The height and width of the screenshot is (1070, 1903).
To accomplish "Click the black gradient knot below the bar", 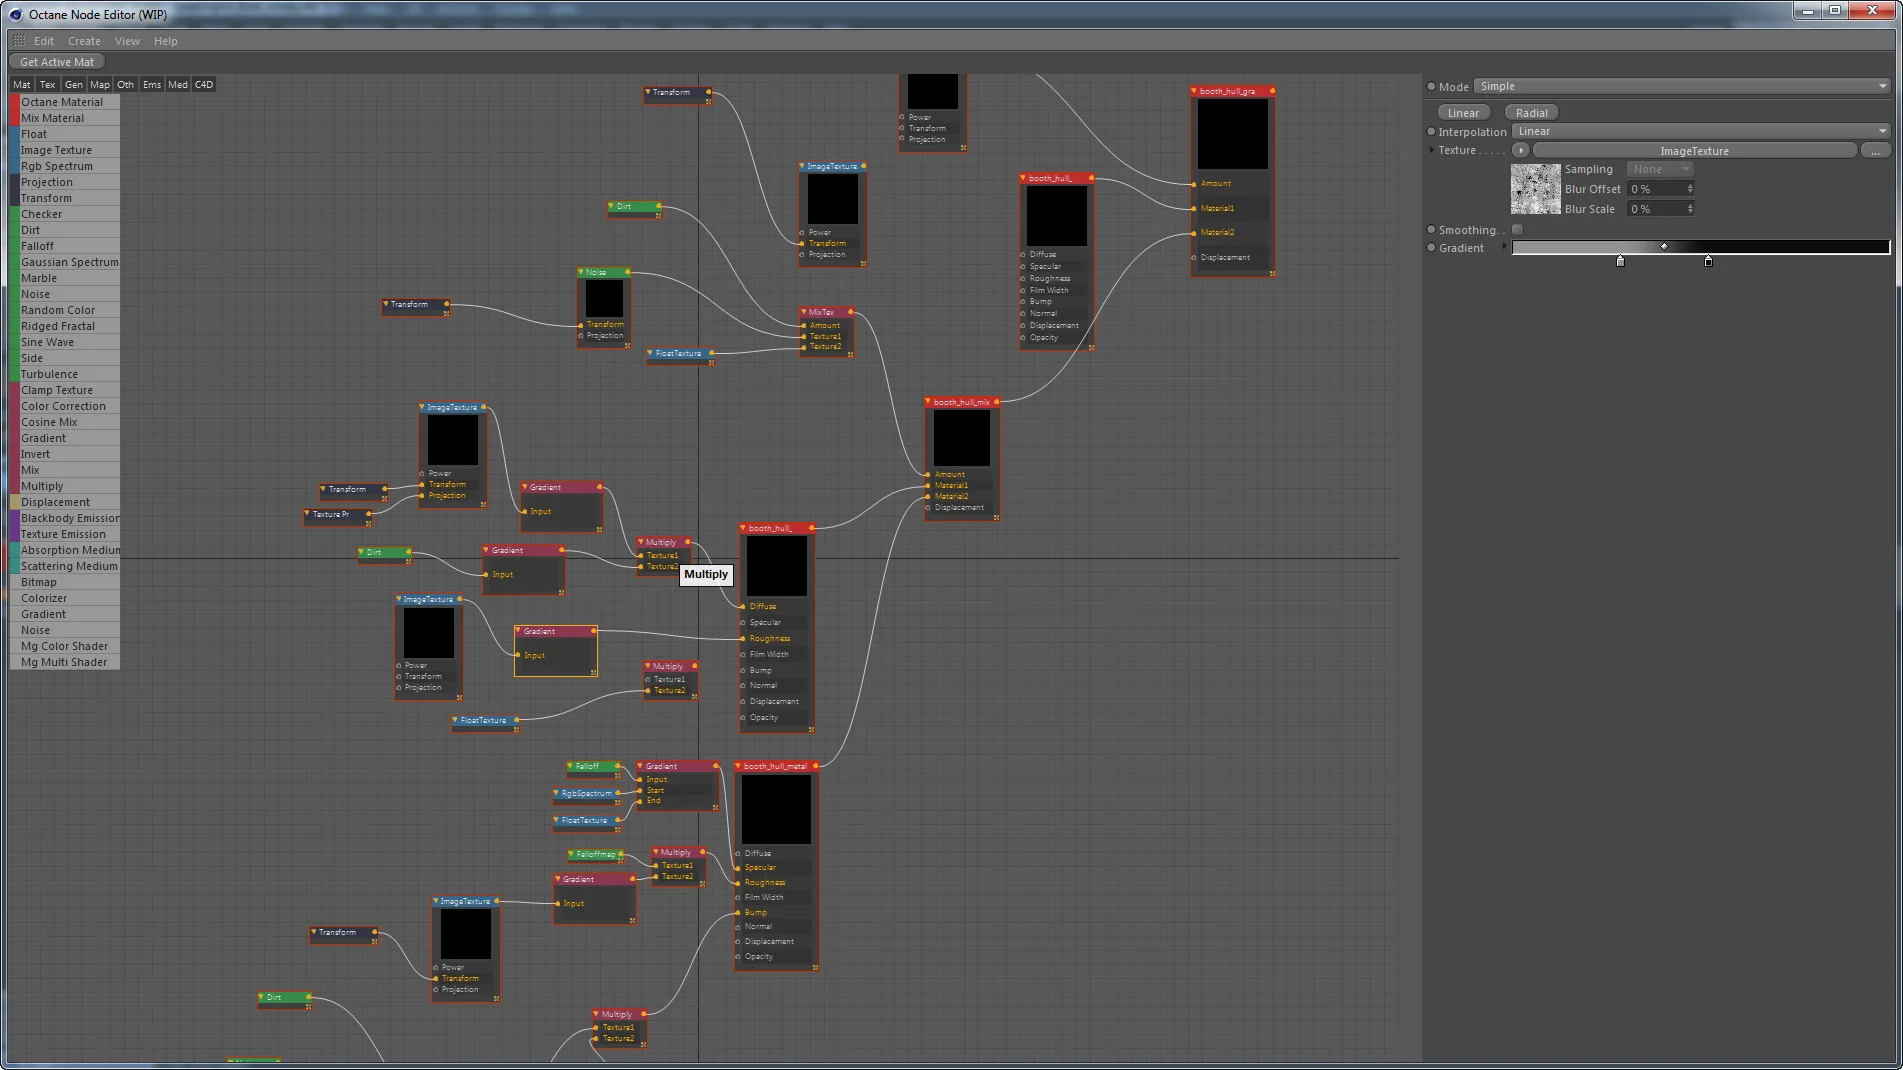I will pos(1708,261).
